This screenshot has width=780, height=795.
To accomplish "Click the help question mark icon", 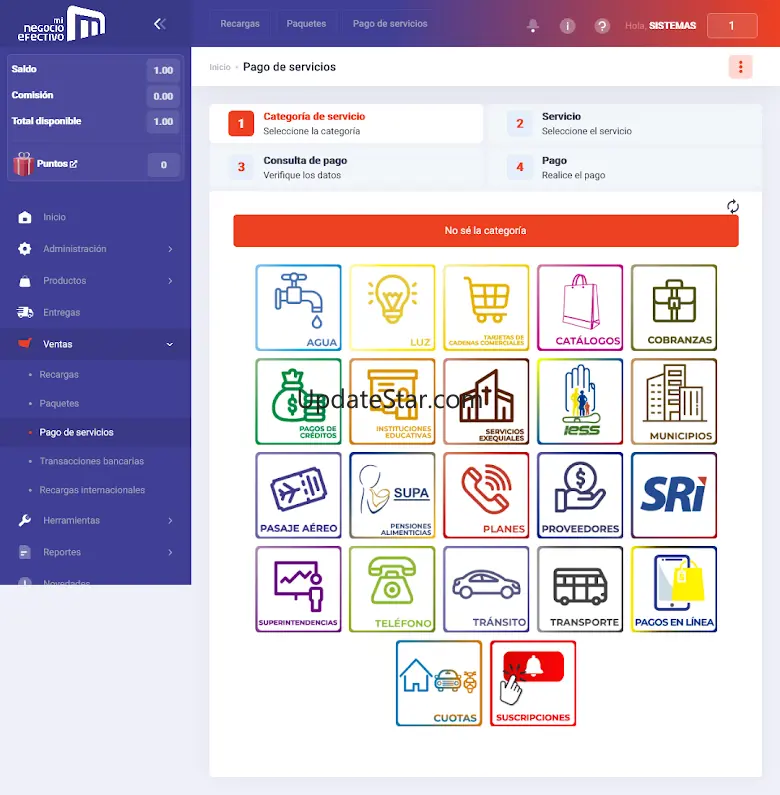I will (601, 25).
